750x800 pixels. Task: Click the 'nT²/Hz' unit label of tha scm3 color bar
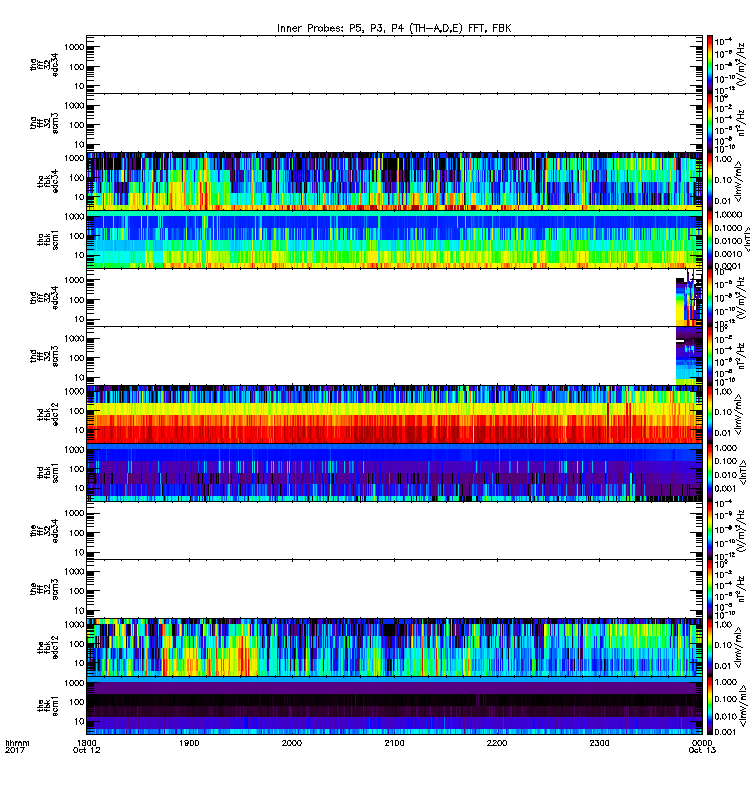pos(740,123)
